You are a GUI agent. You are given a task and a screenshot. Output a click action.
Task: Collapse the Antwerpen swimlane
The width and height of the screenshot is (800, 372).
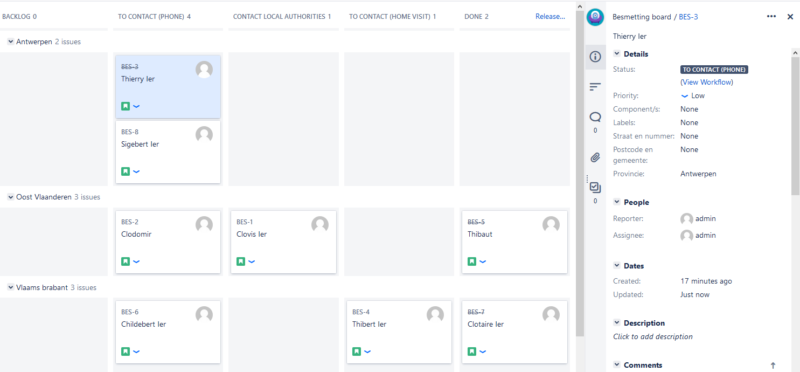coord(11,42)
